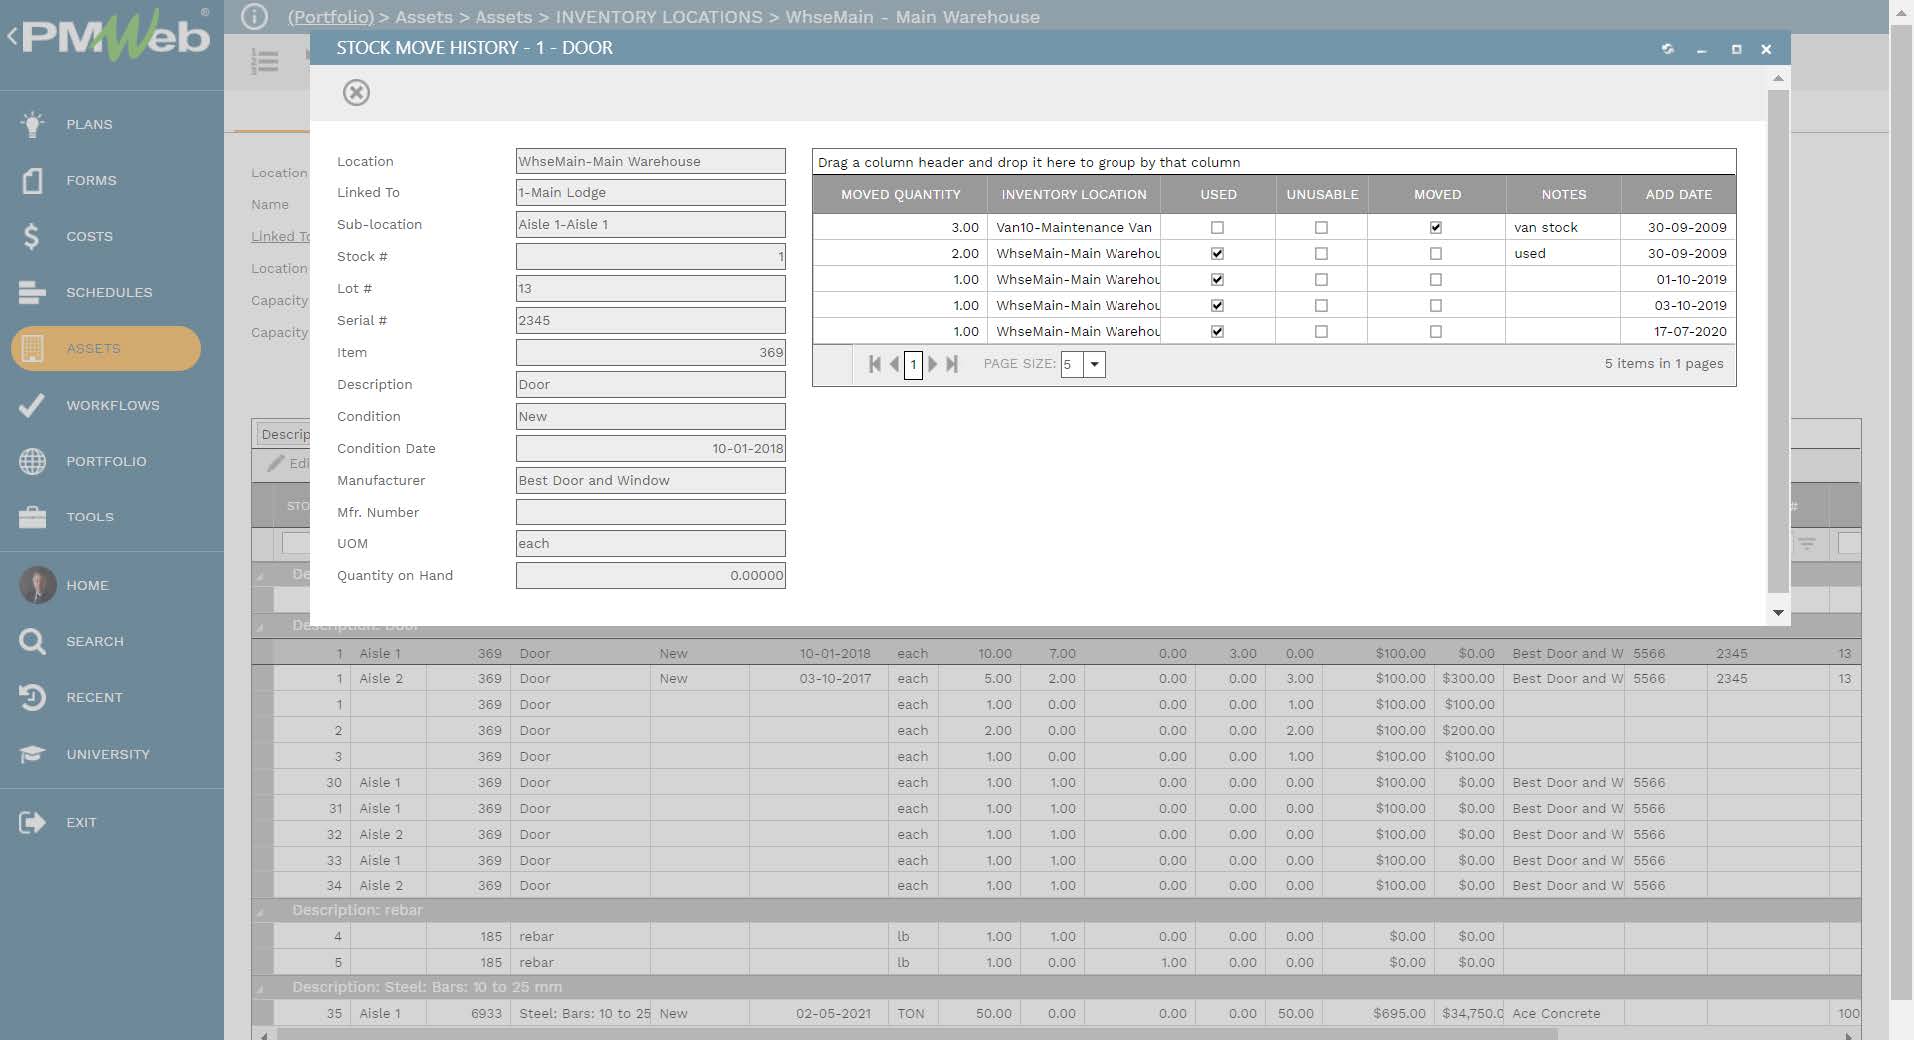Click the circled X cancel icon in dialog
Viewport: 1914px width, 1040px height.
point(356,93)
